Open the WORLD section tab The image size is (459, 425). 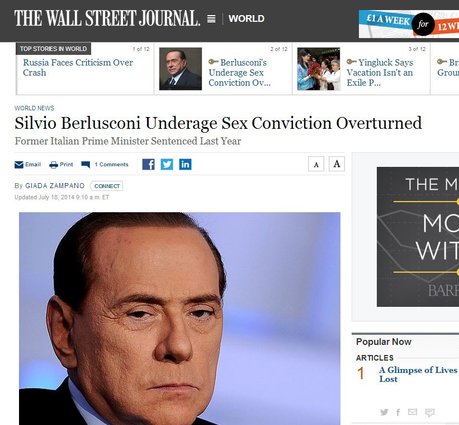[246, 19]
